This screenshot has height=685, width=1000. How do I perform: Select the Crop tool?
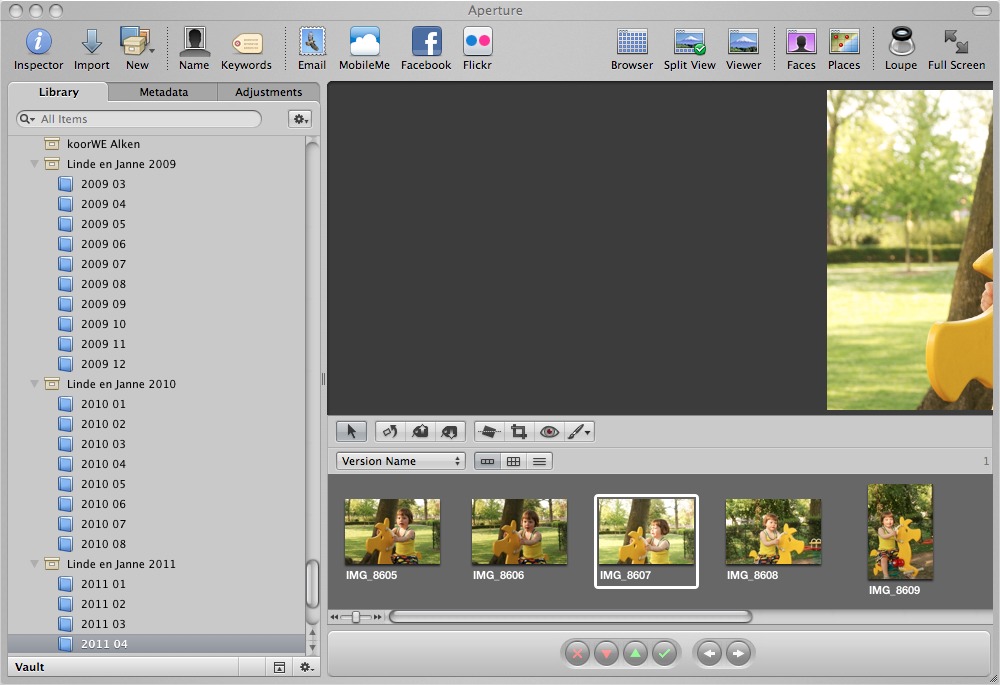[519, 432]
